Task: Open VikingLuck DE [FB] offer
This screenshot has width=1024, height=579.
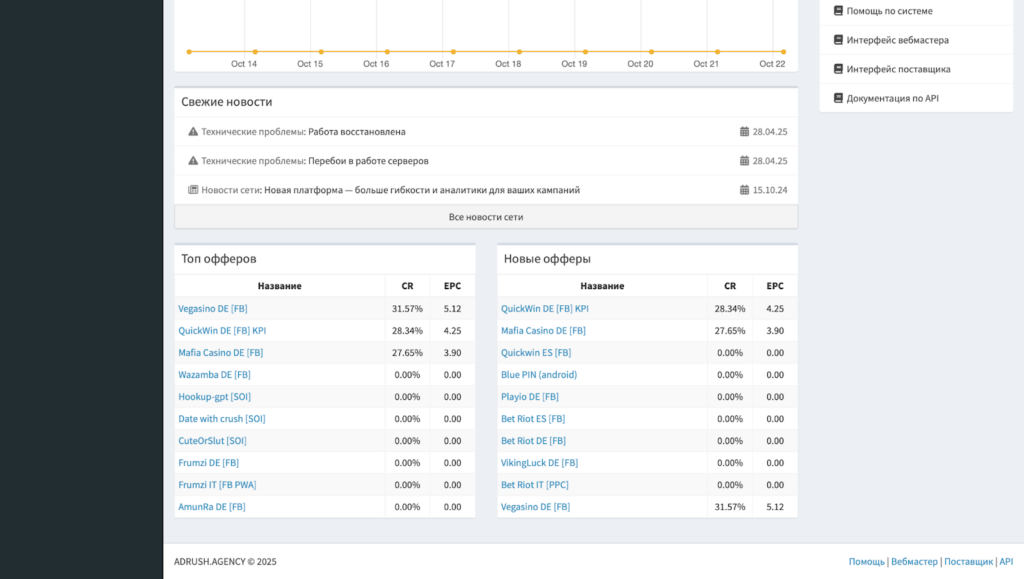Action: pyautogui.click(x=539, y=463)
